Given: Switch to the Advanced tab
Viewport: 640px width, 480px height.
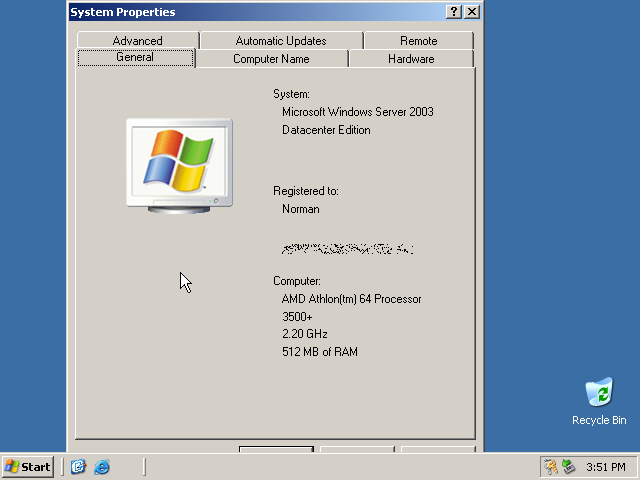Looking at the screenshot, I should [x=138, y=41].
